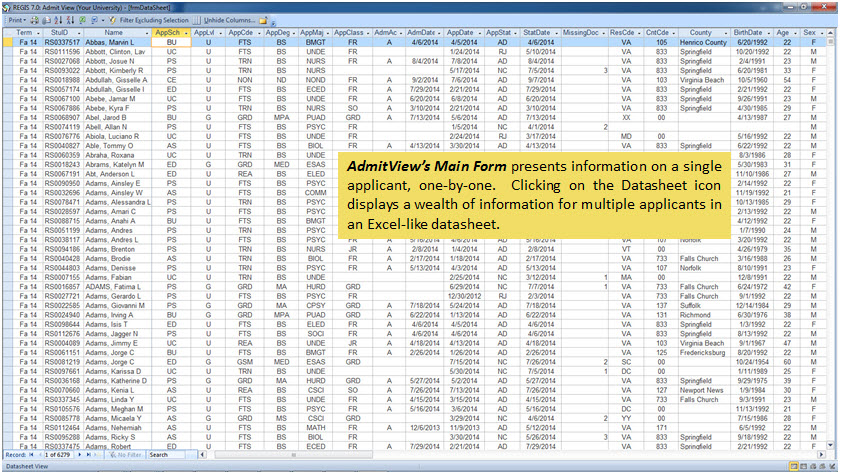Open the small arrow beside the envelope icon

pyautogui.click(x=102, y=20)
